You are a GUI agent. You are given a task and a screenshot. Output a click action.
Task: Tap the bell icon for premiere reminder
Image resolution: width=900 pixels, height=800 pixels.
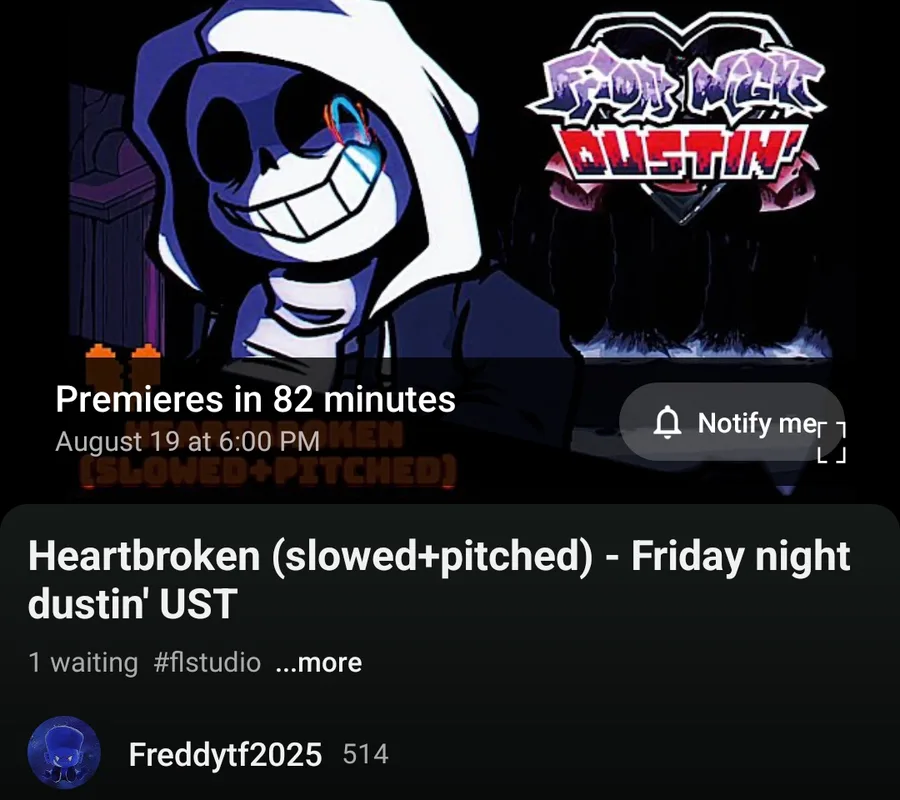[668, 423]
